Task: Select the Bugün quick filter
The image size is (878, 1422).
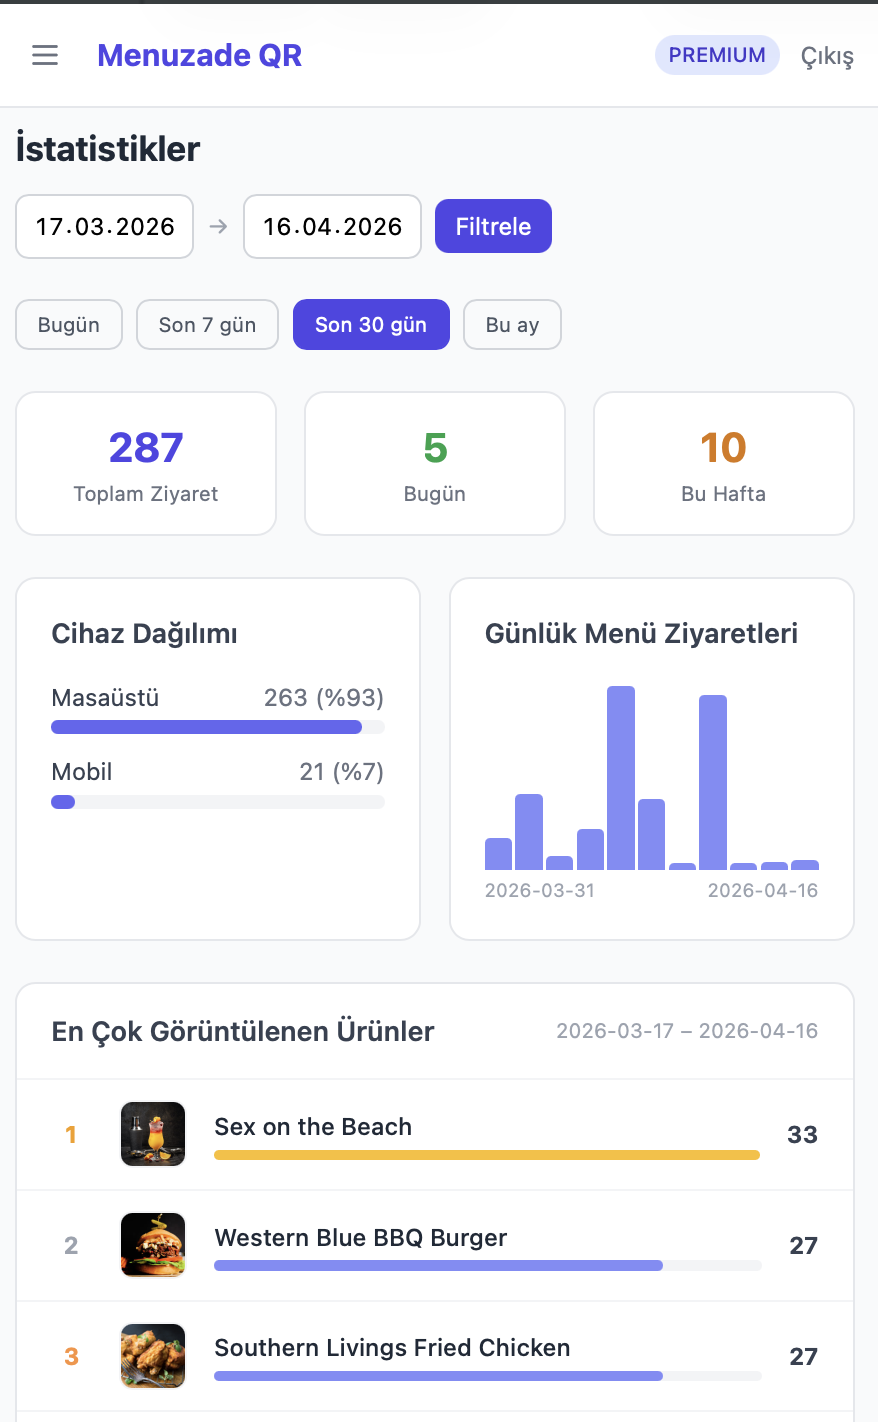Action: point(68,324)
